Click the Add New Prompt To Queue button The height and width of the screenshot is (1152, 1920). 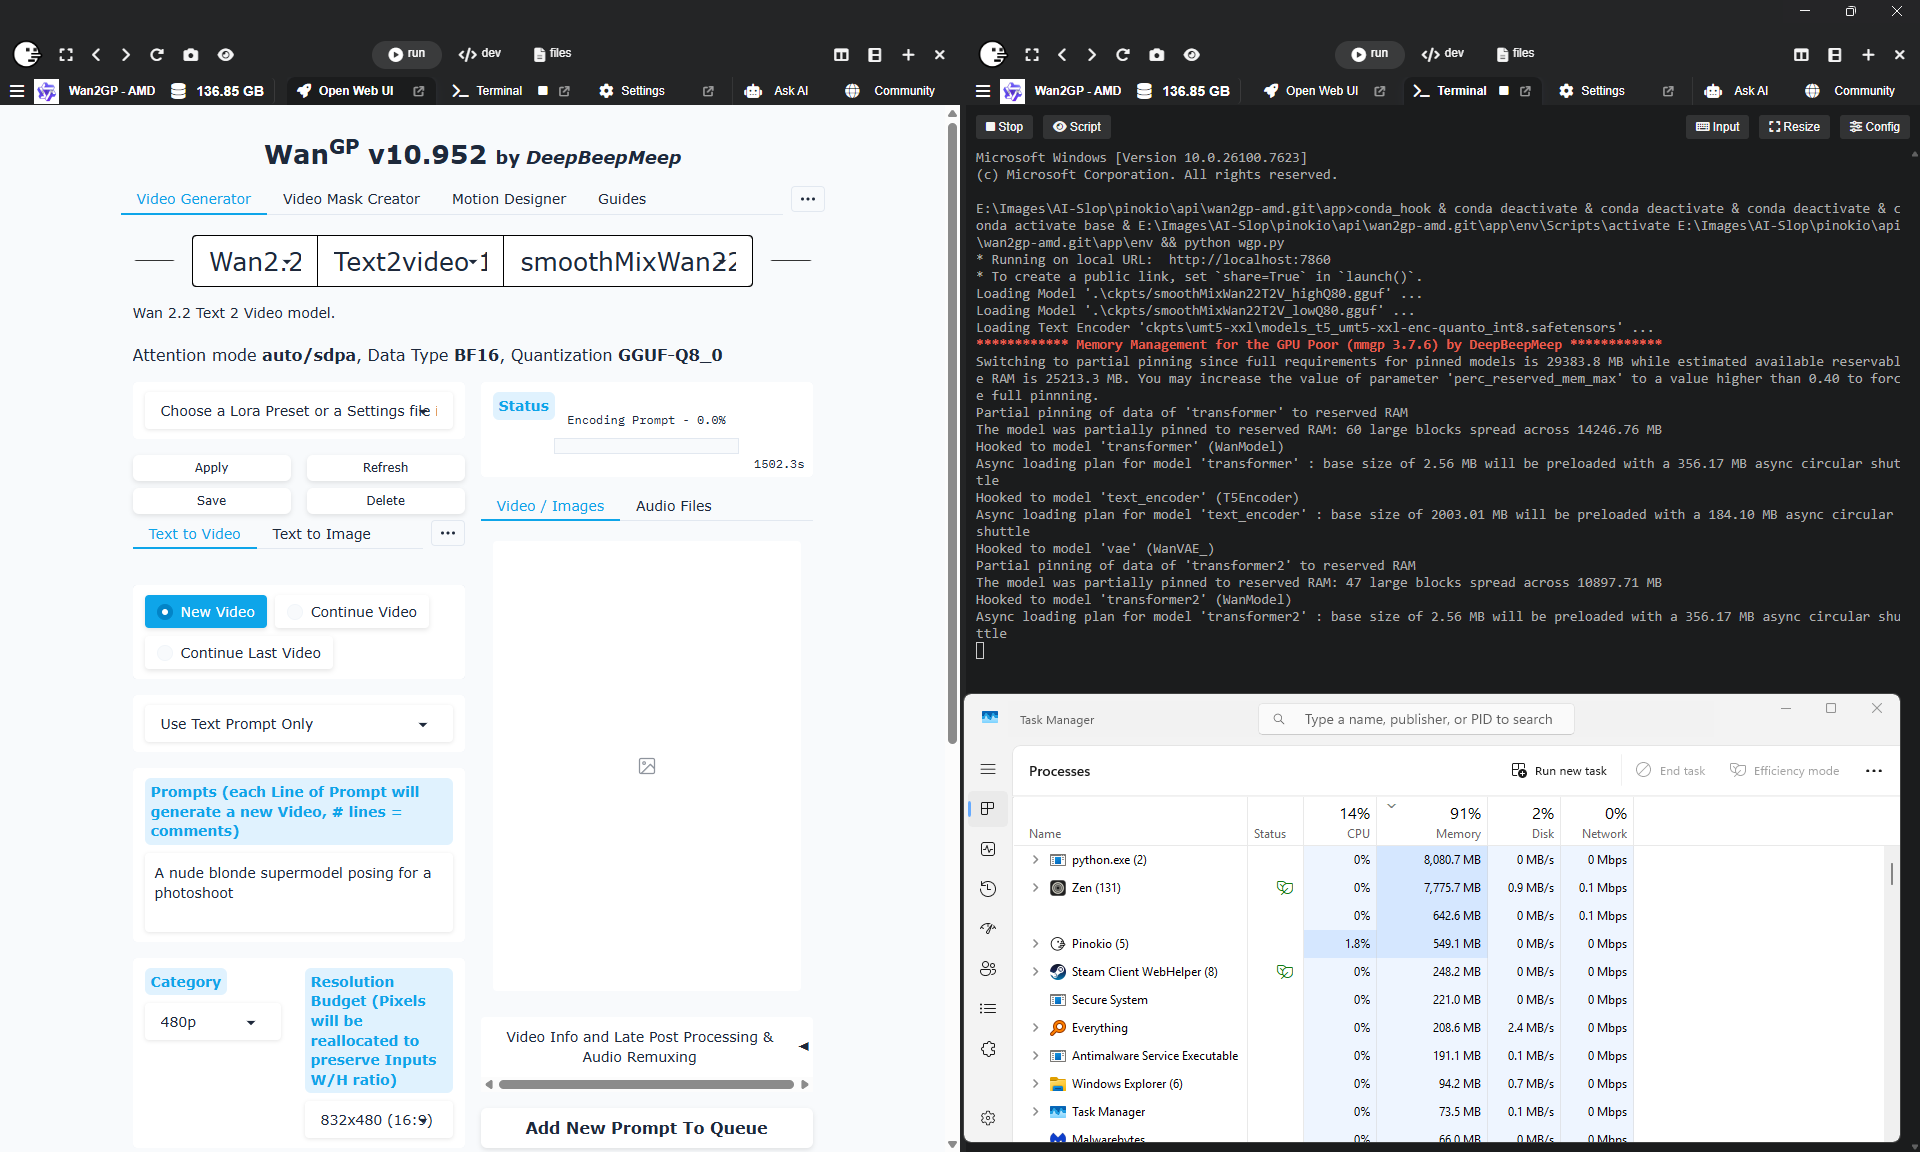pos(646,1128)
